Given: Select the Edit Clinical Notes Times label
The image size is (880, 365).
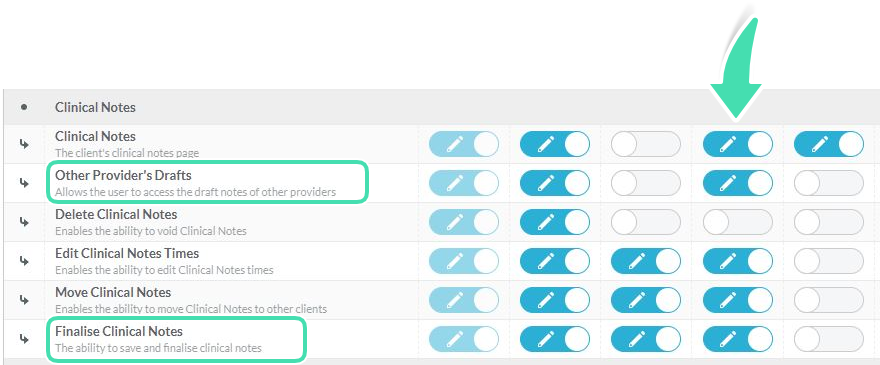Looking at the screenshot, I should pos(127,253).
